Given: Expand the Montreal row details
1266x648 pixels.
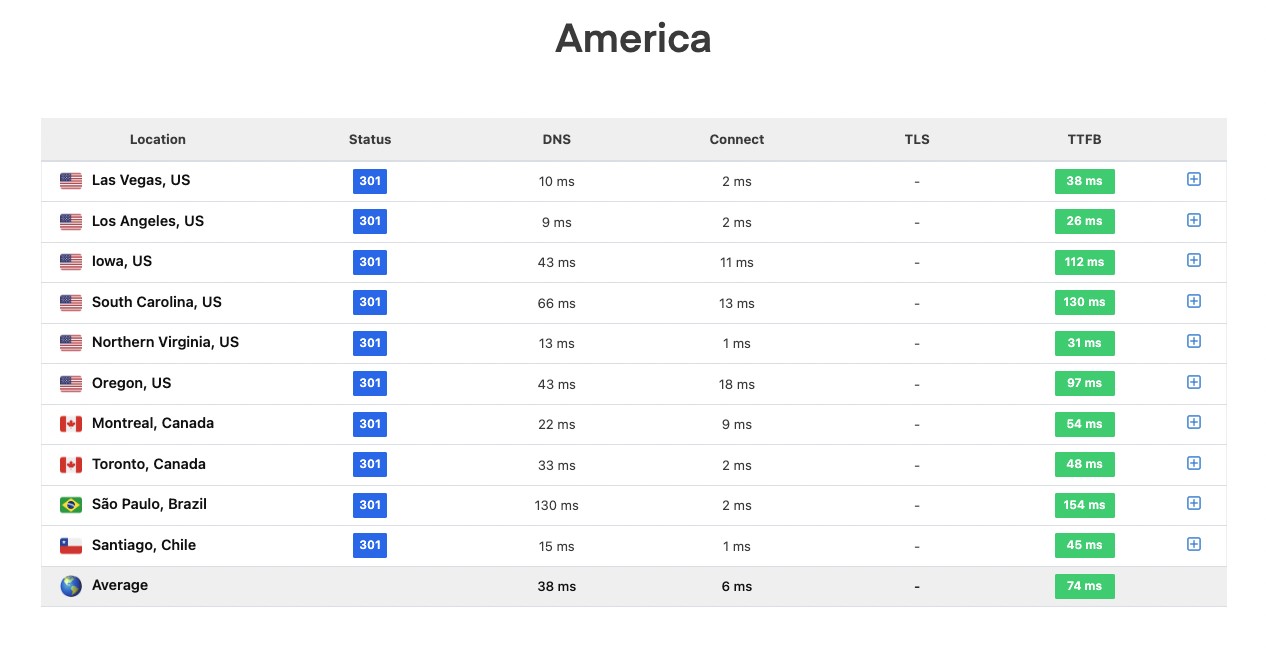Looking at the screenshot, I should [x=1193, y=422].
